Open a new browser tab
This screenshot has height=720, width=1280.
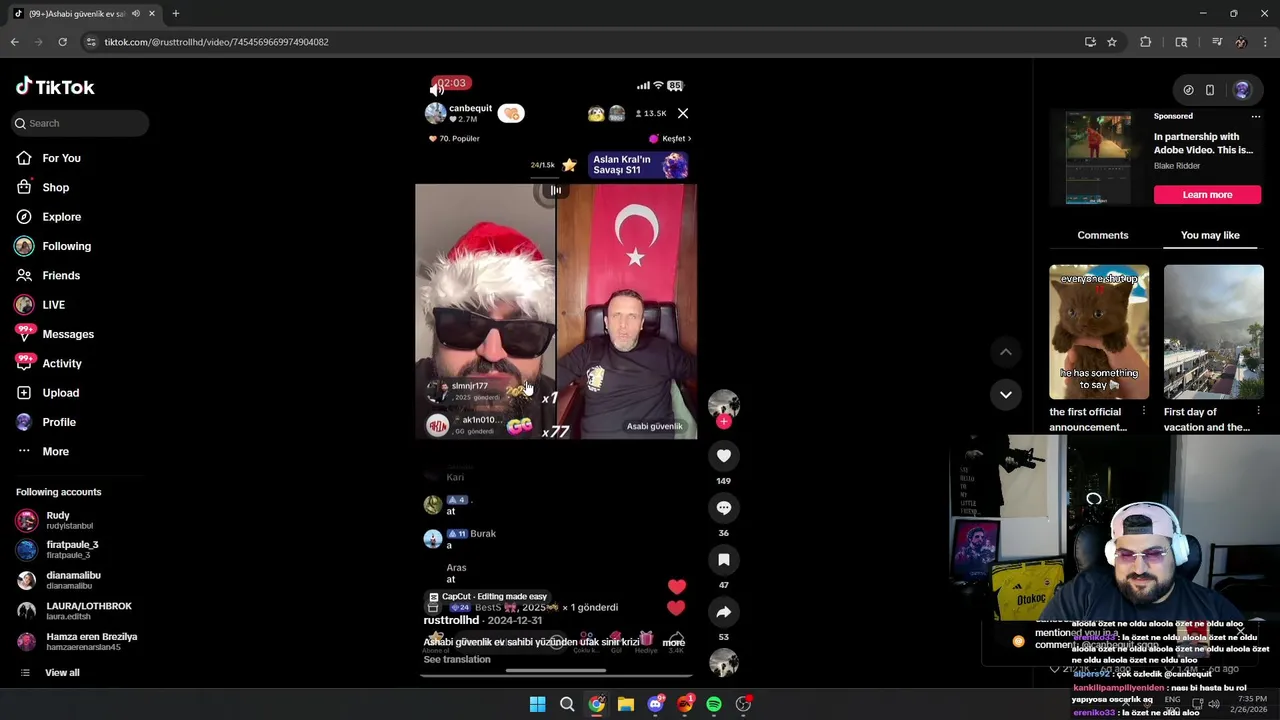176,14
